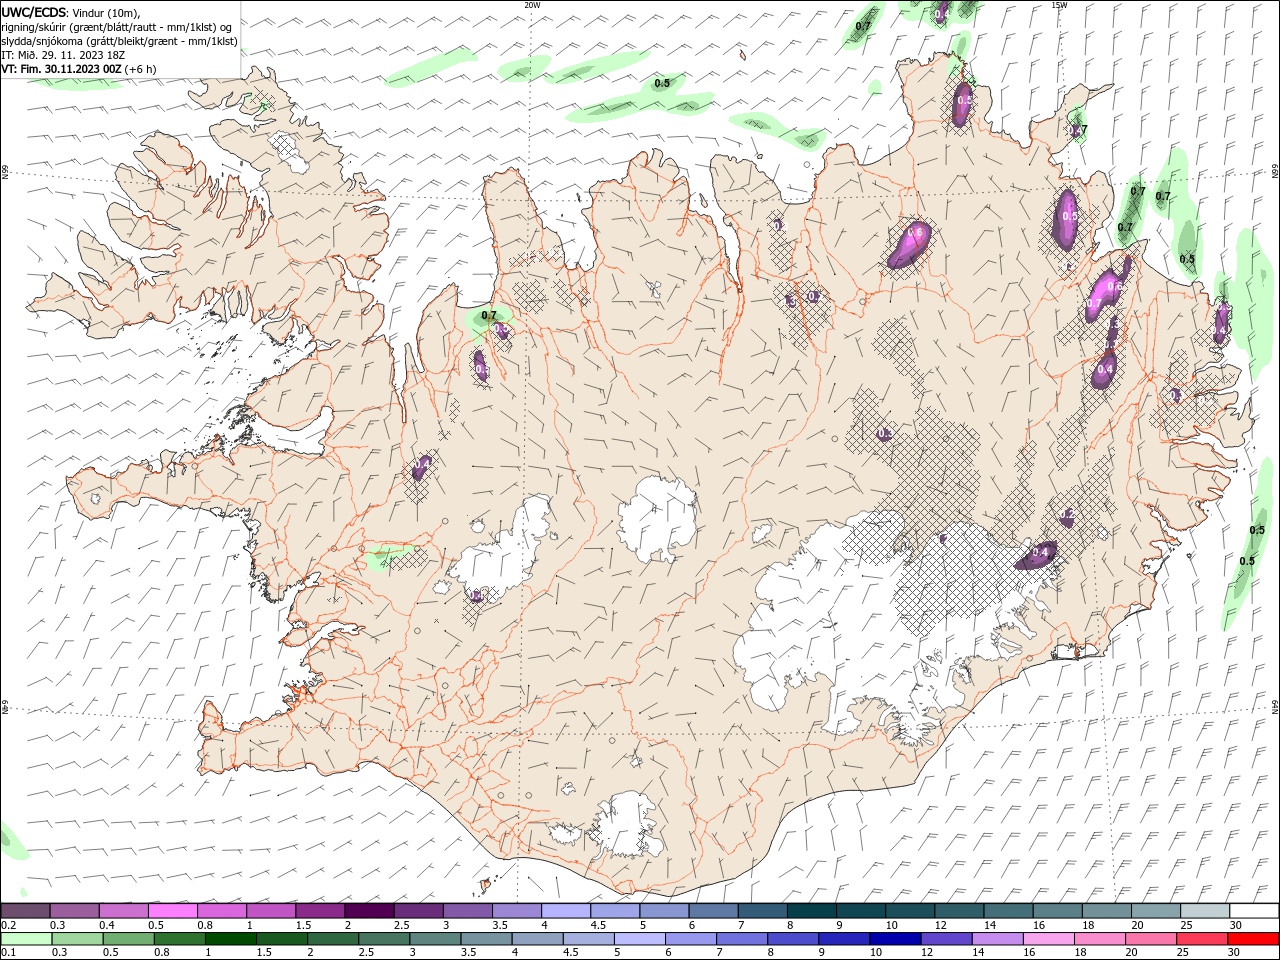Click the 0.5 green swatch in bottom legend row
Viewport: 1280px width, 960px height.
128,939
